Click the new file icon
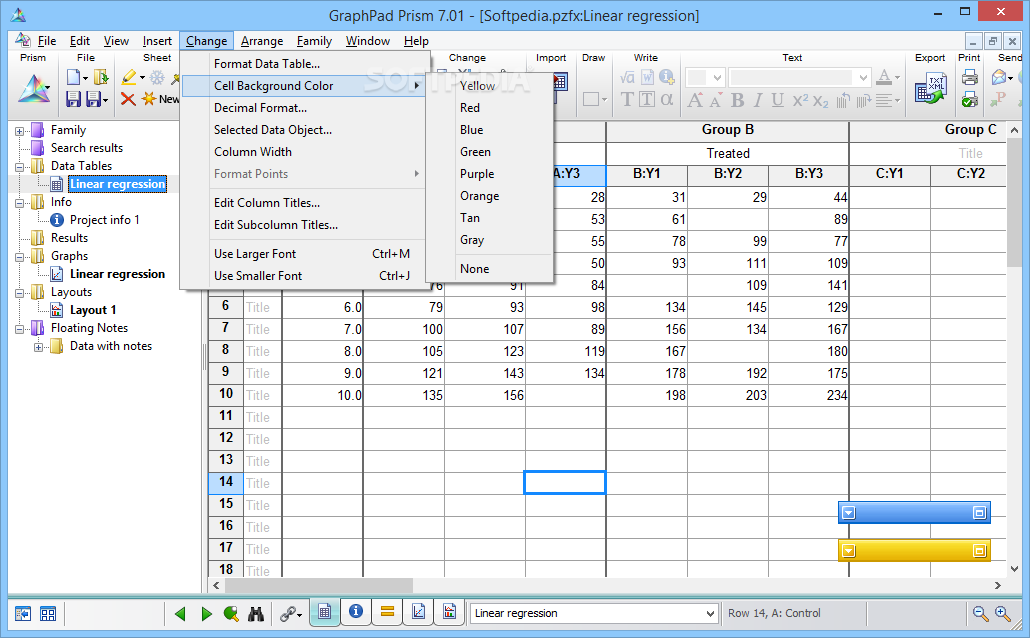 [x=74, y=78]
